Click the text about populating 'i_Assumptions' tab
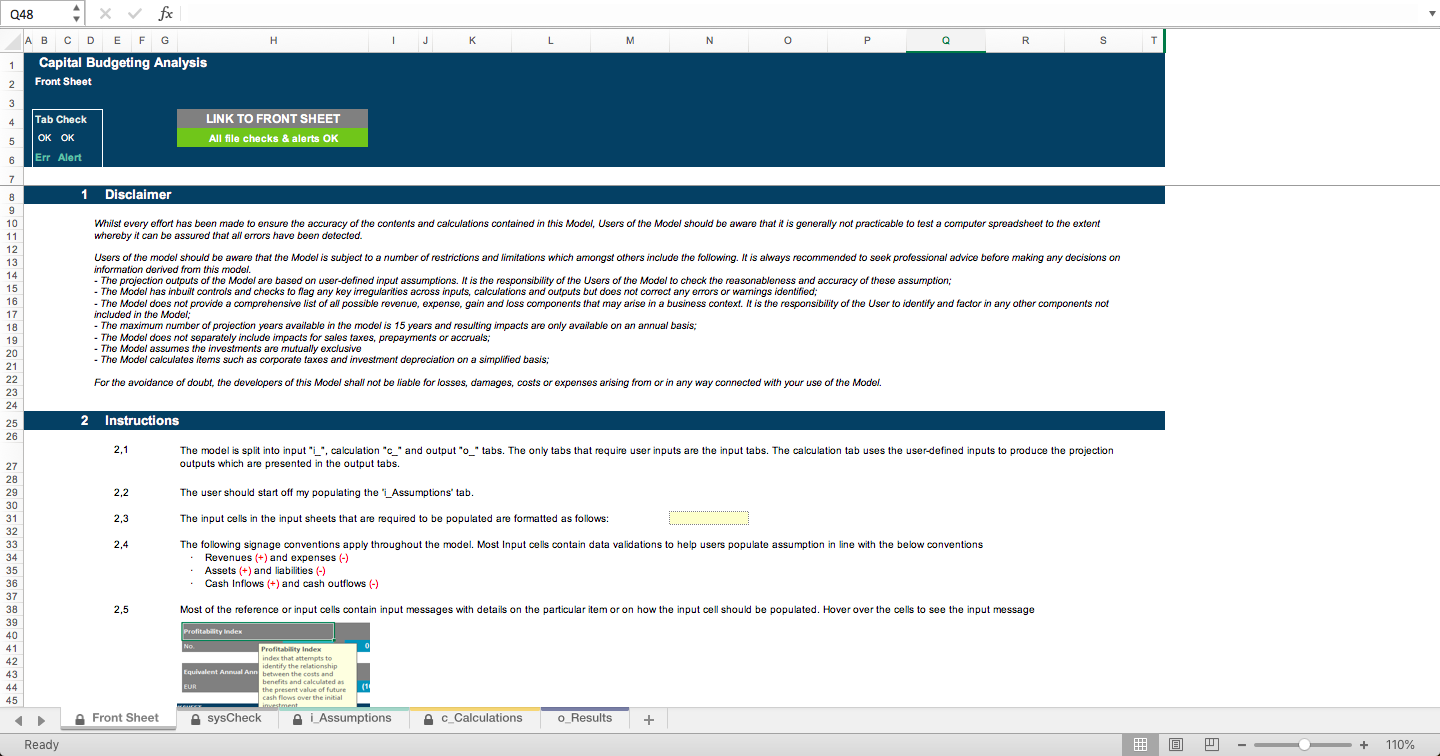Viewport: 1440px width, 756px height. click(327, 492)
